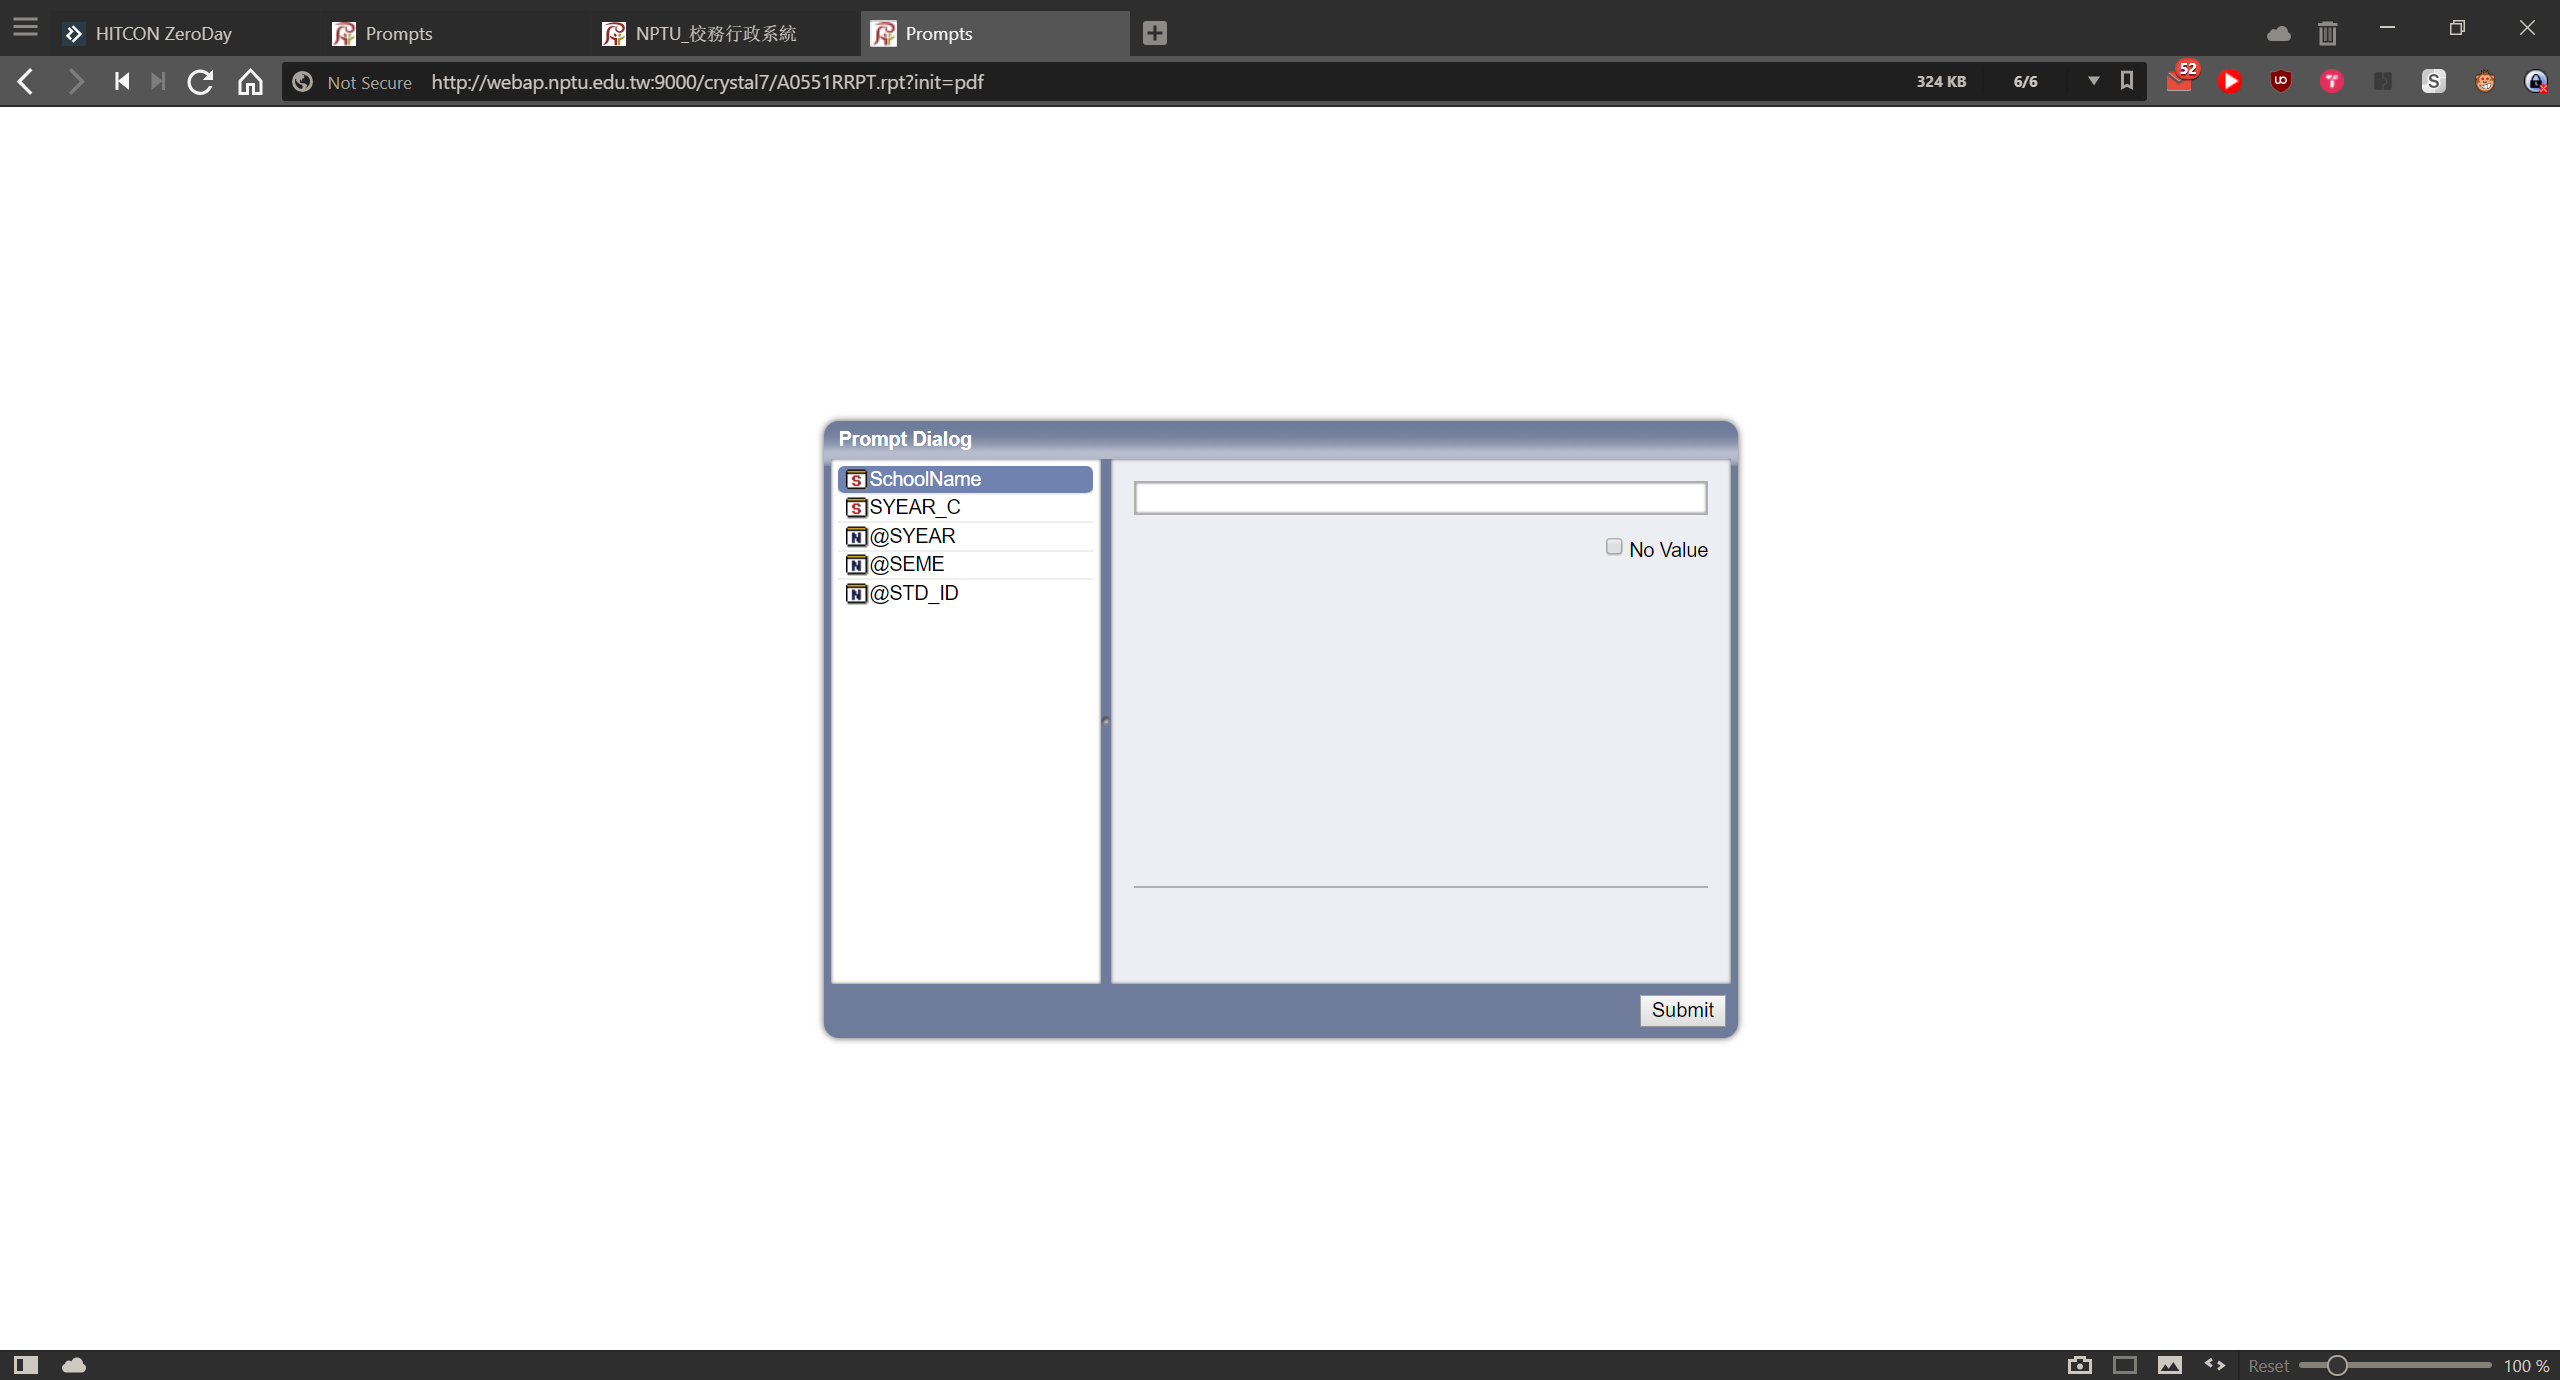Open the red play button extension
Screen dimensions: 2560x1380
(2230, 82)
